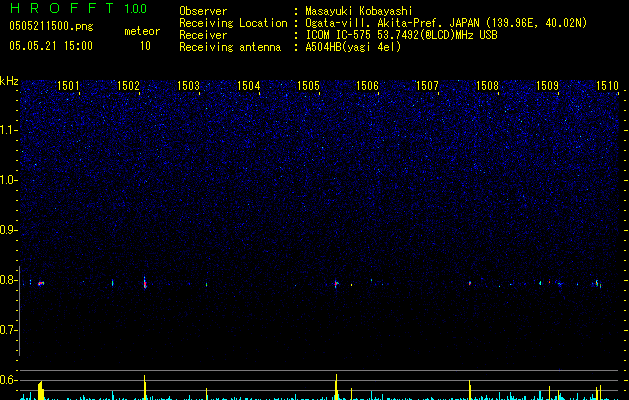Image resolution: width=629 pixels, height=400 pixels.
Task: Click the 'Receiving antenna' field label
Action: coord(230,47)
